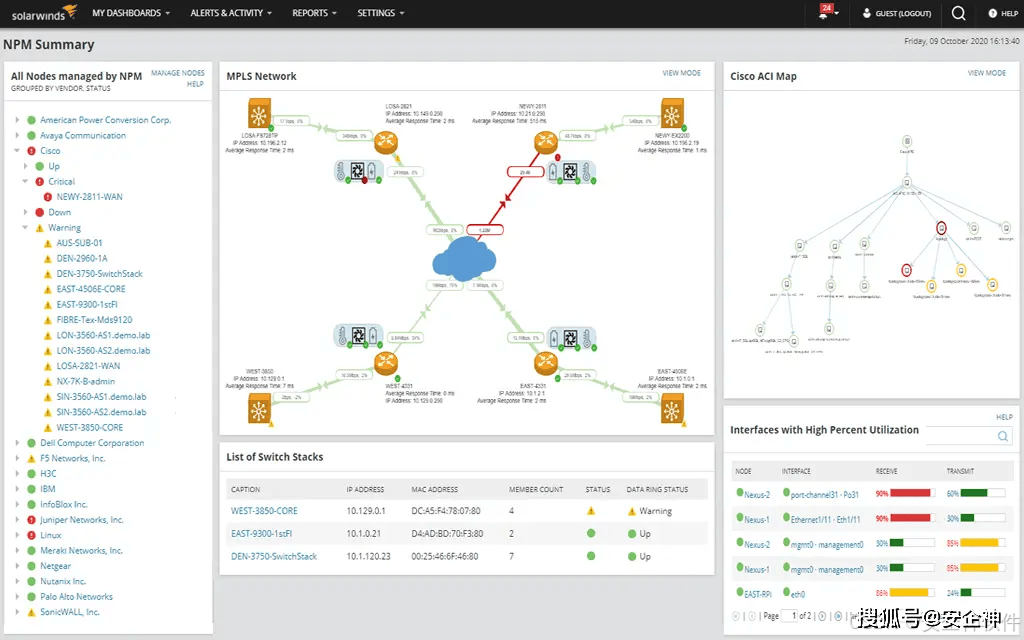The height and width of the screenshot is (640, 1024).
Task: Open Help in the top navigation bar
Action: coord(1003,13)
